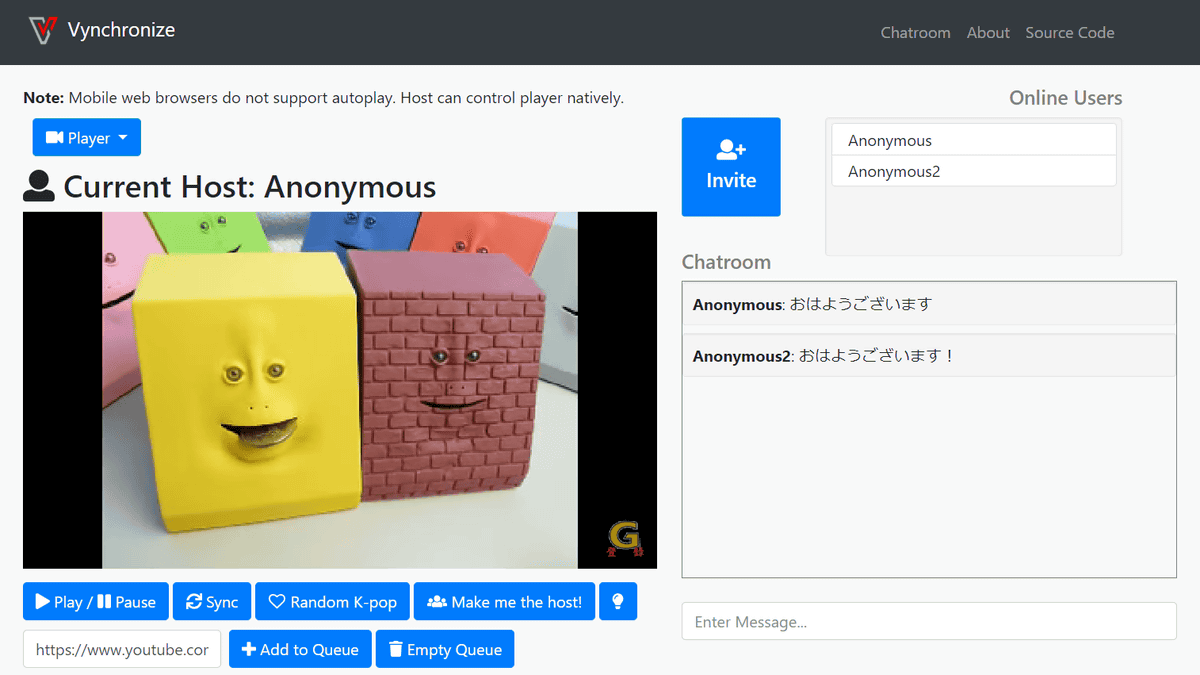Open the About nav link
The image size is (1200, 675).
click(x=988, y=32)
